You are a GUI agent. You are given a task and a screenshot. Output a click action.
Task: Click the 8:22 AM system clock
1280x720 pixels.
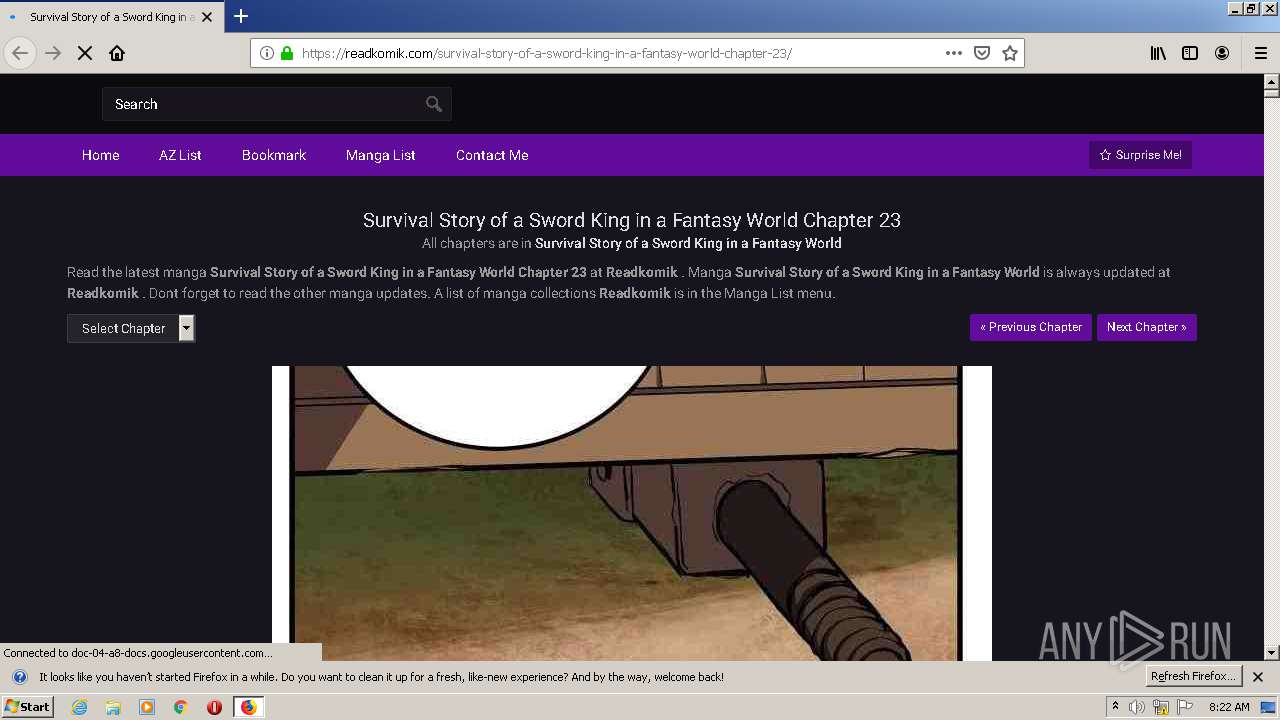coord(1229,707)
